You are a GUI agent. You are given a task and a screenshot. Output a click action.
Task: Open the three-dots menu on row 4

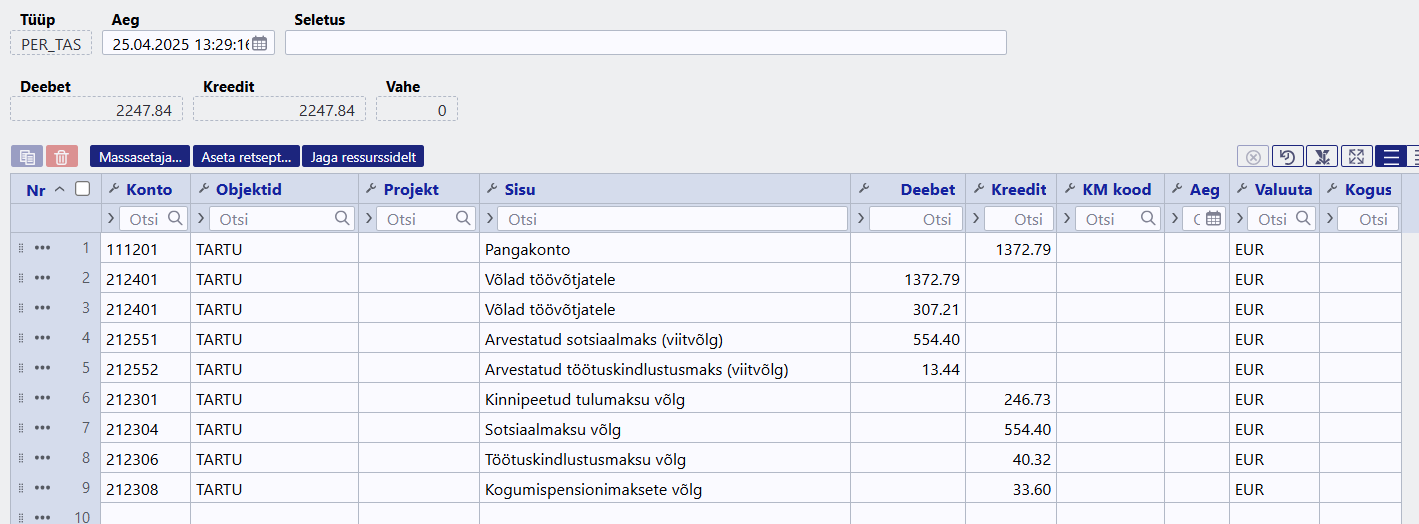click(x=42, y=338)
